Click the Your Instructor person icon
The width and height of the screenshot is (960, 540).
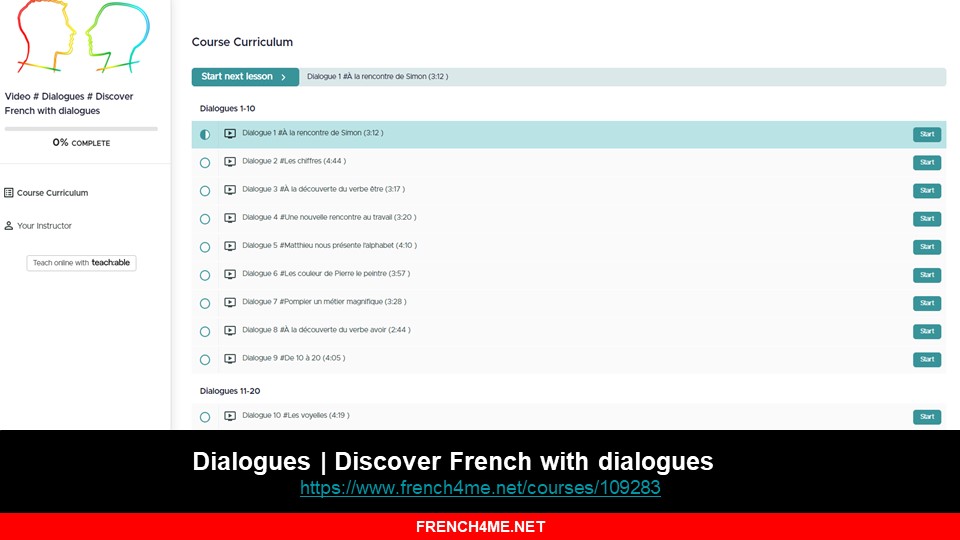click(9, 226)
